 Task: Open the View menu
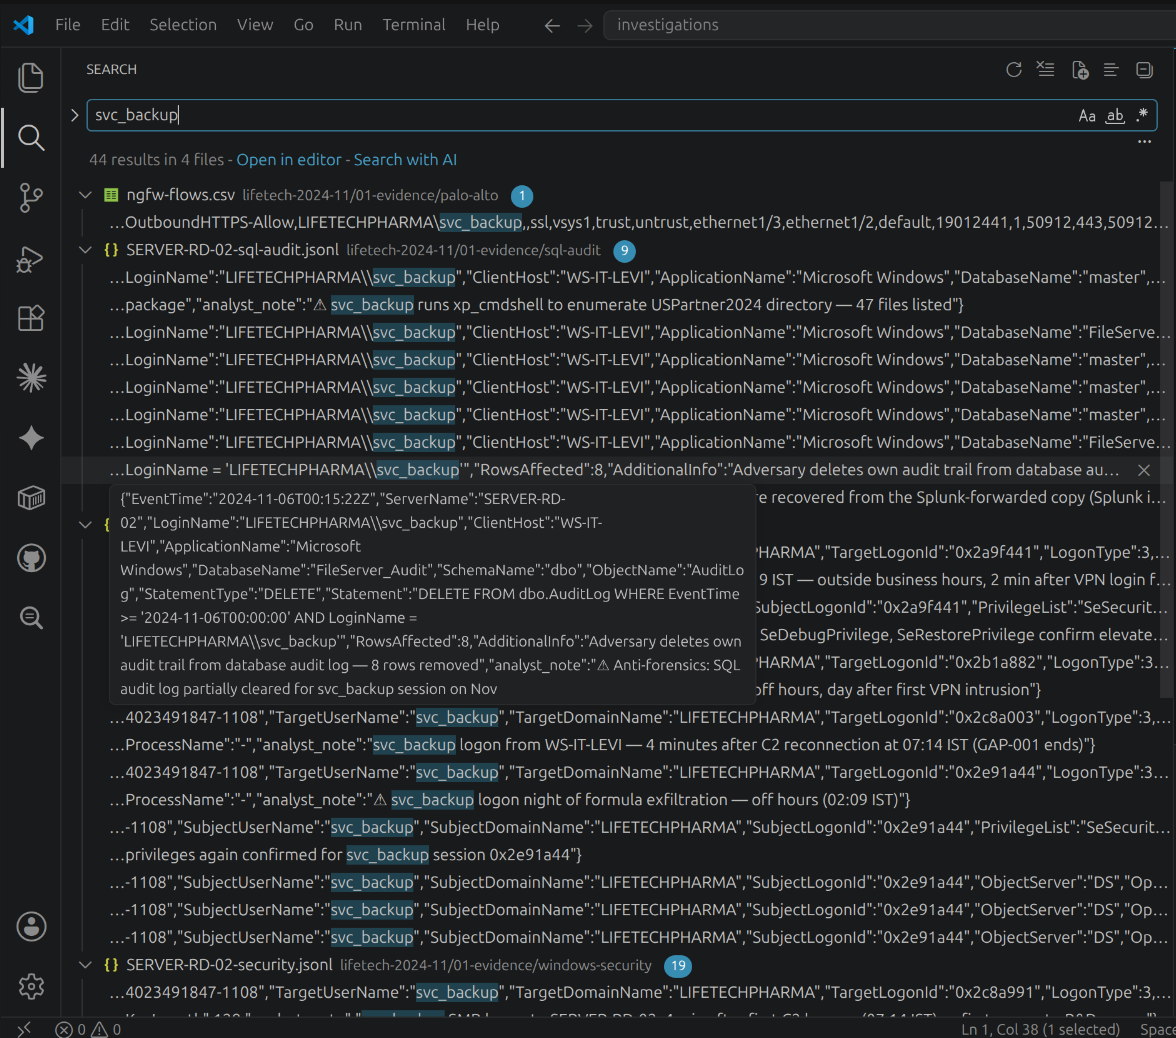pyautogui.click(x=255, y=25)
